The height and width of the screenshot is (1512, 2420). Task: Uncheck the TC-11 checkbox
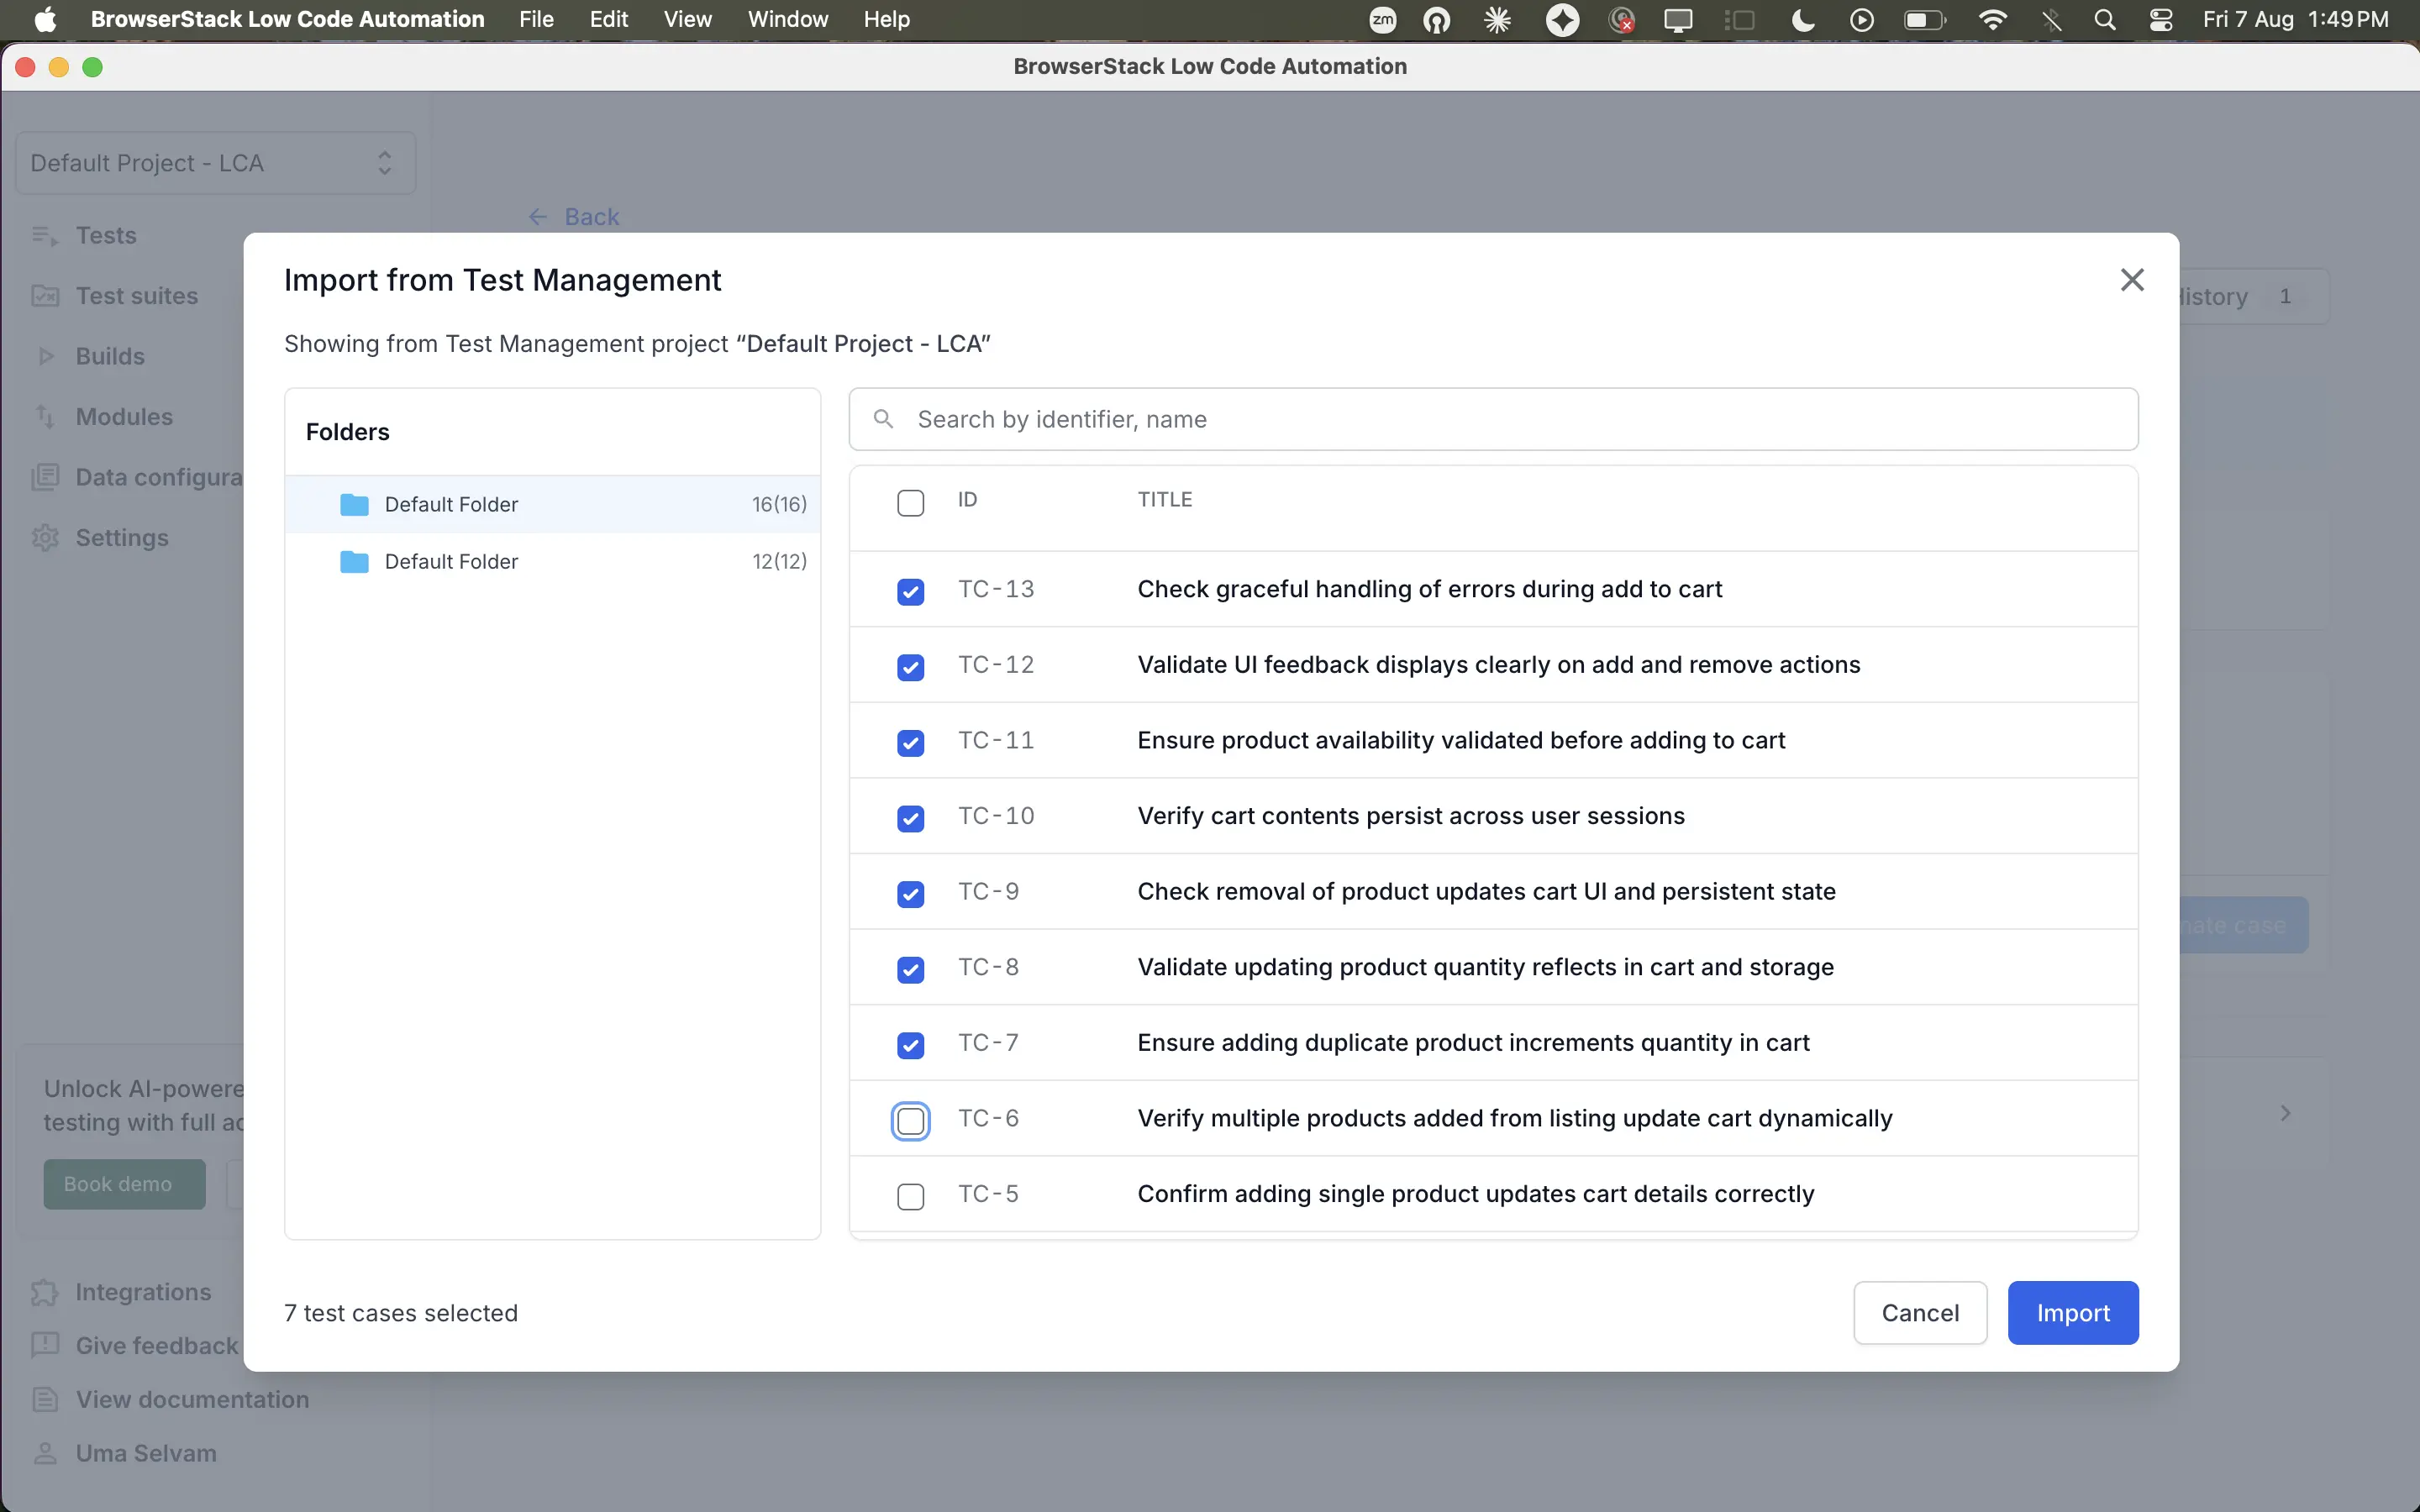tap(910, 743)
